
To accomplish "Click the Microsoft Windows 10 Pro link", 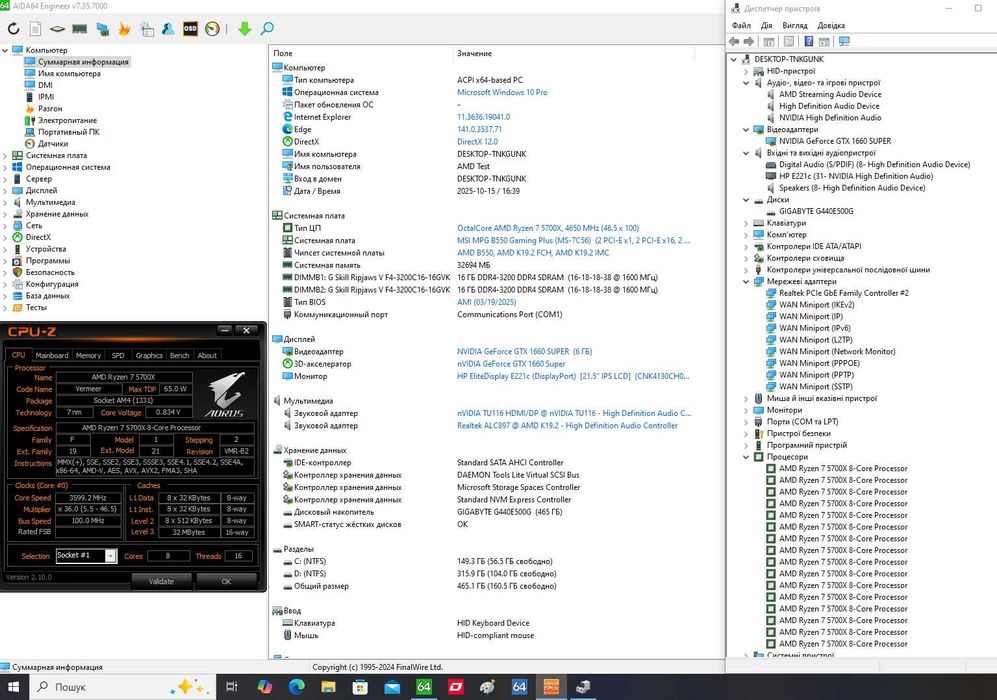I will click(x=502, y=92).
